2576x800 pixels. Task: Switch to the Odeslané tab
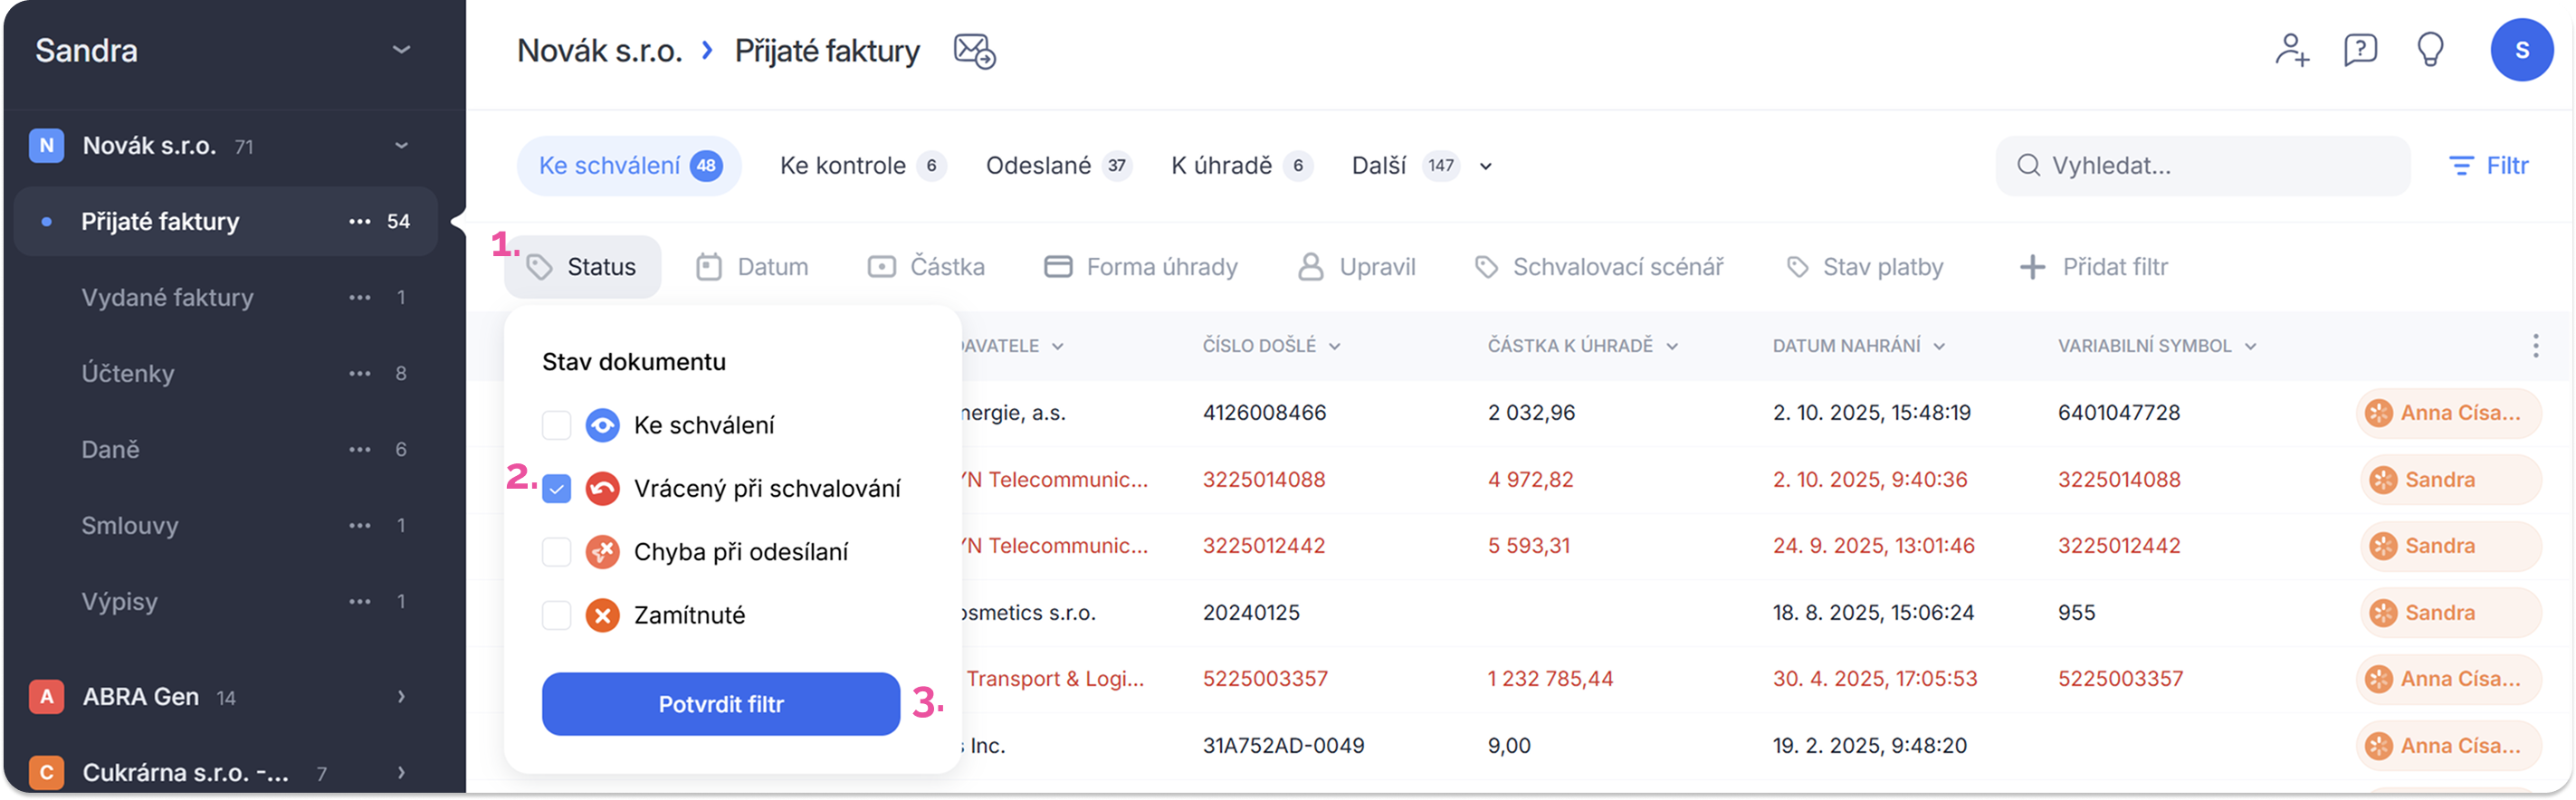click(x=1058, y=166)
